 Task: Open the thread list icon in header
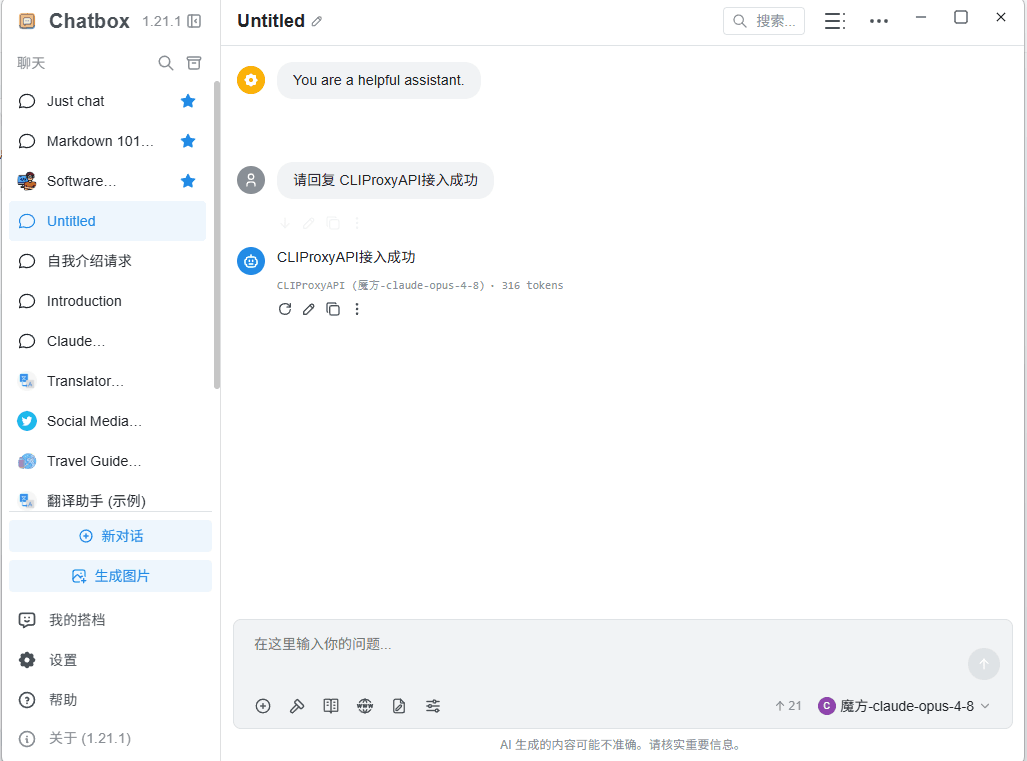pyautogui.click(x=834, y=22)
